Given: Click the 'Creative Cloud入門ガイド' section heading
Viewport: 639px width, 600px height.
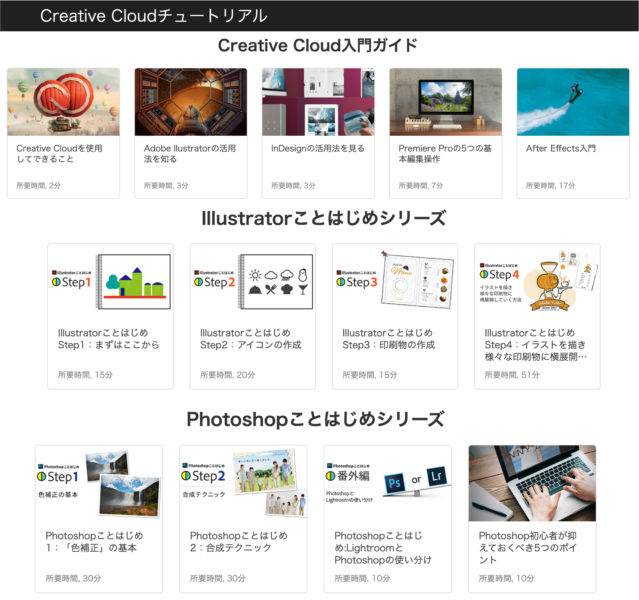Looking at the screenshot, I should (318, 45).
